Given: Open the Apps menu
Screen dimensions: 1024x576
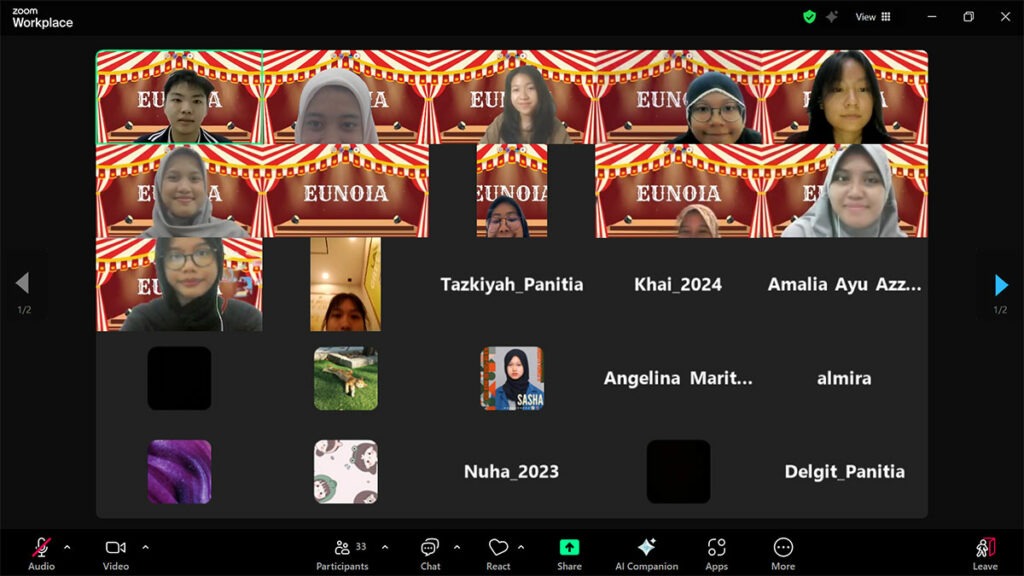Looking at the screenshot, I should 716,551.
